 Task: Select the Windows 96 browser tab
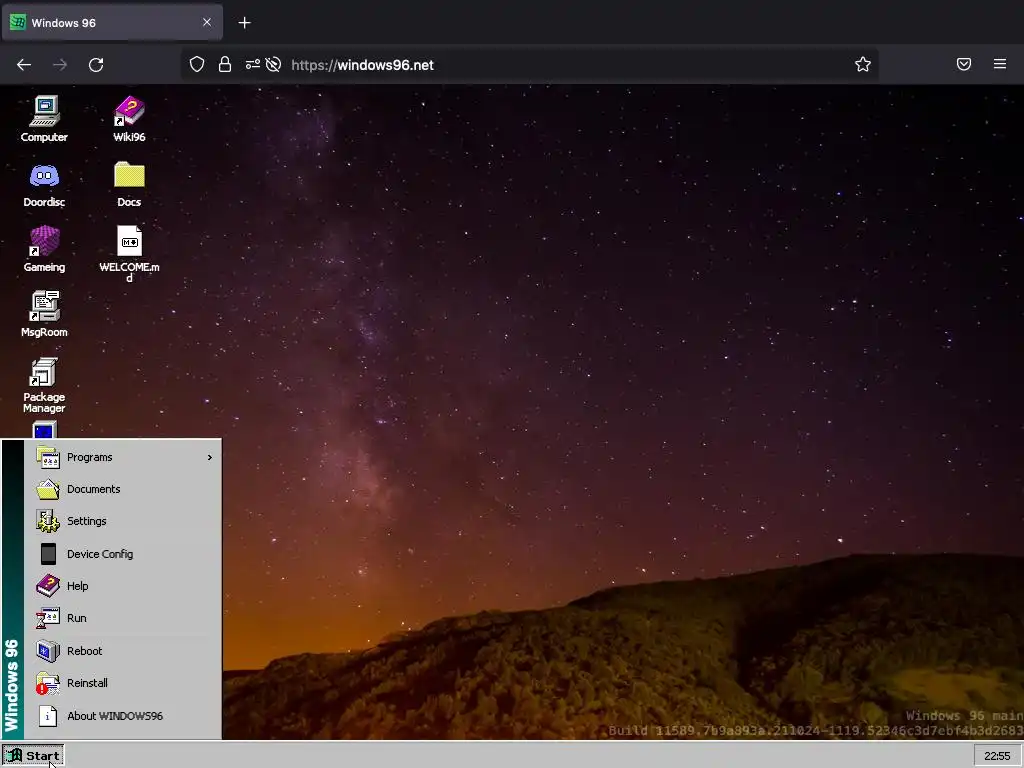click(x=112, y=23)
